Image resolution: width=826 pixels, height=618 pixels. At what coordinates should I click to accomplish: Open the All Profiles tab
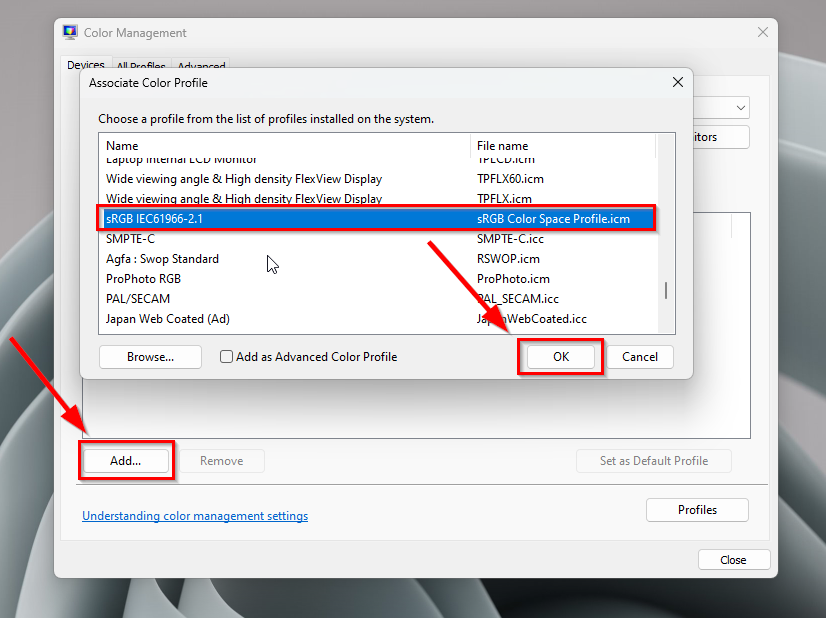tap(141, 67)
